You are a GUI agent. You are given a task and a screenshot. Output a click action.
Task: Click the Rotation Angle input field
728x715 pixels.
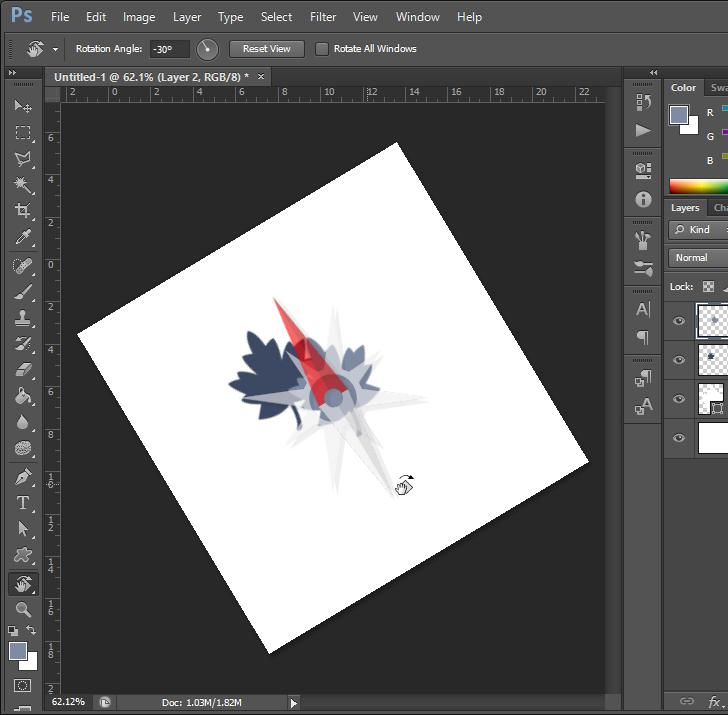(169, 49)
